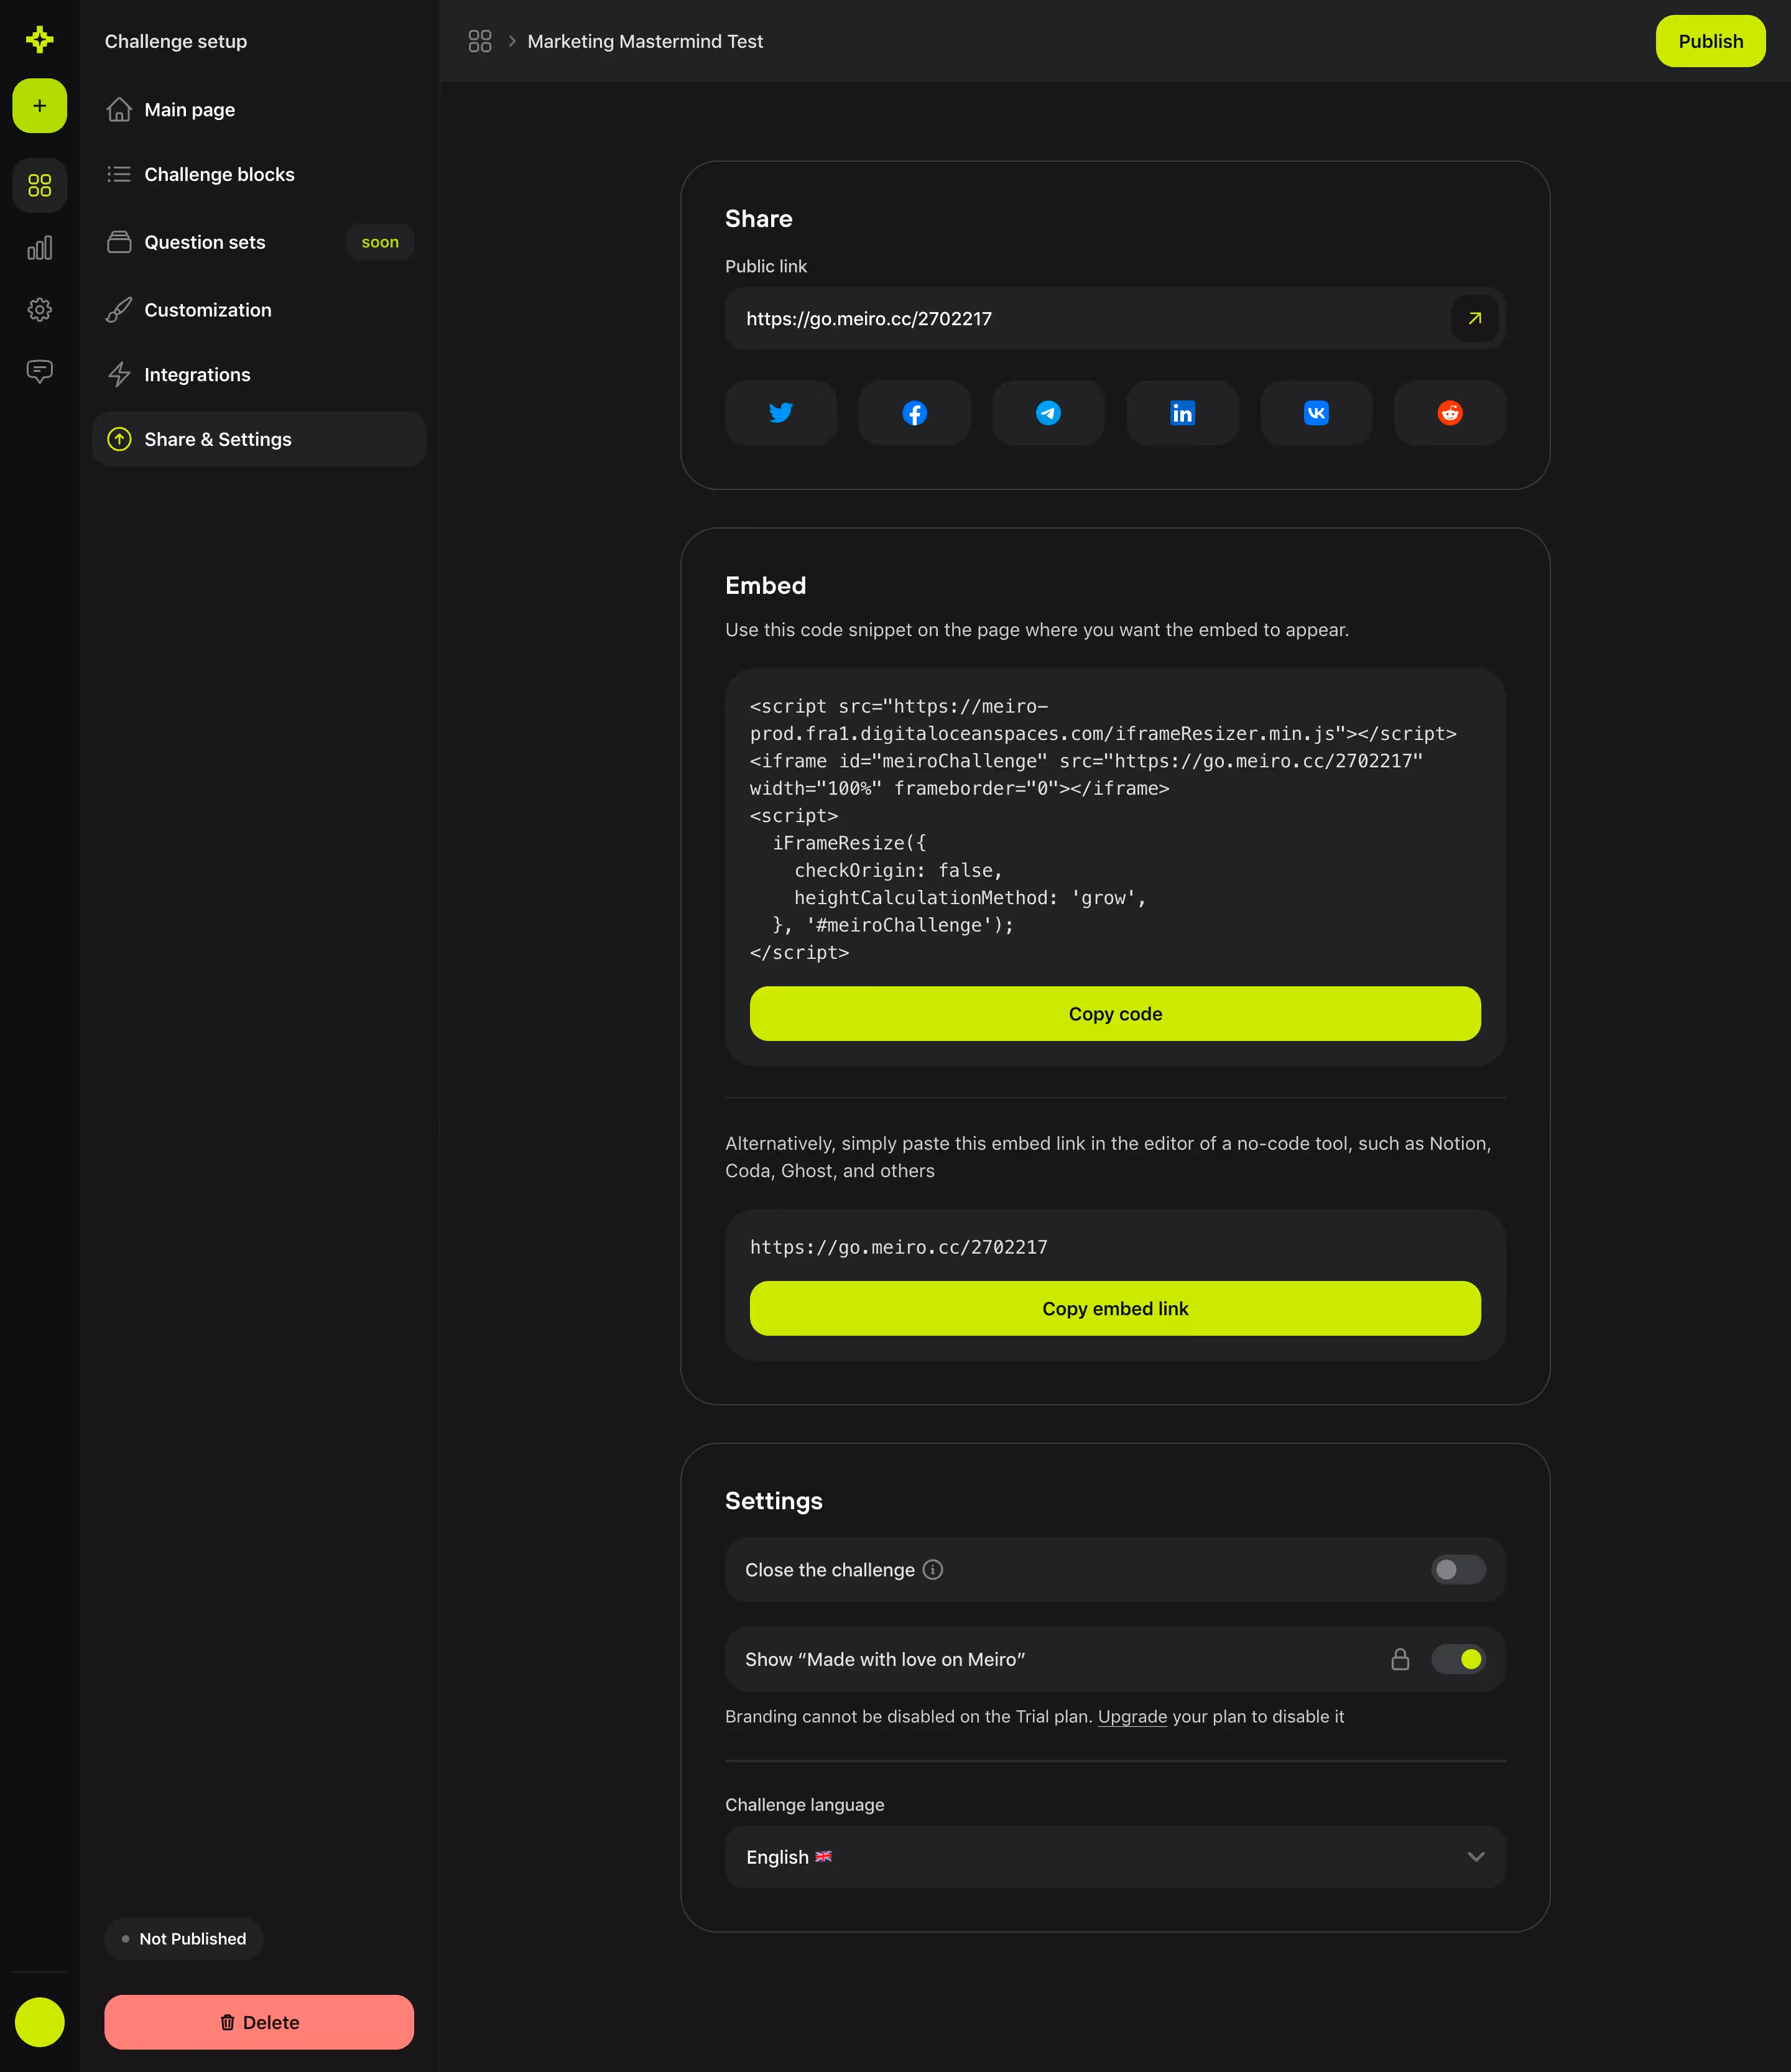Viewport: 1791px width, 2072px height.
Task: Click the Publish button
Action: 1710,41
